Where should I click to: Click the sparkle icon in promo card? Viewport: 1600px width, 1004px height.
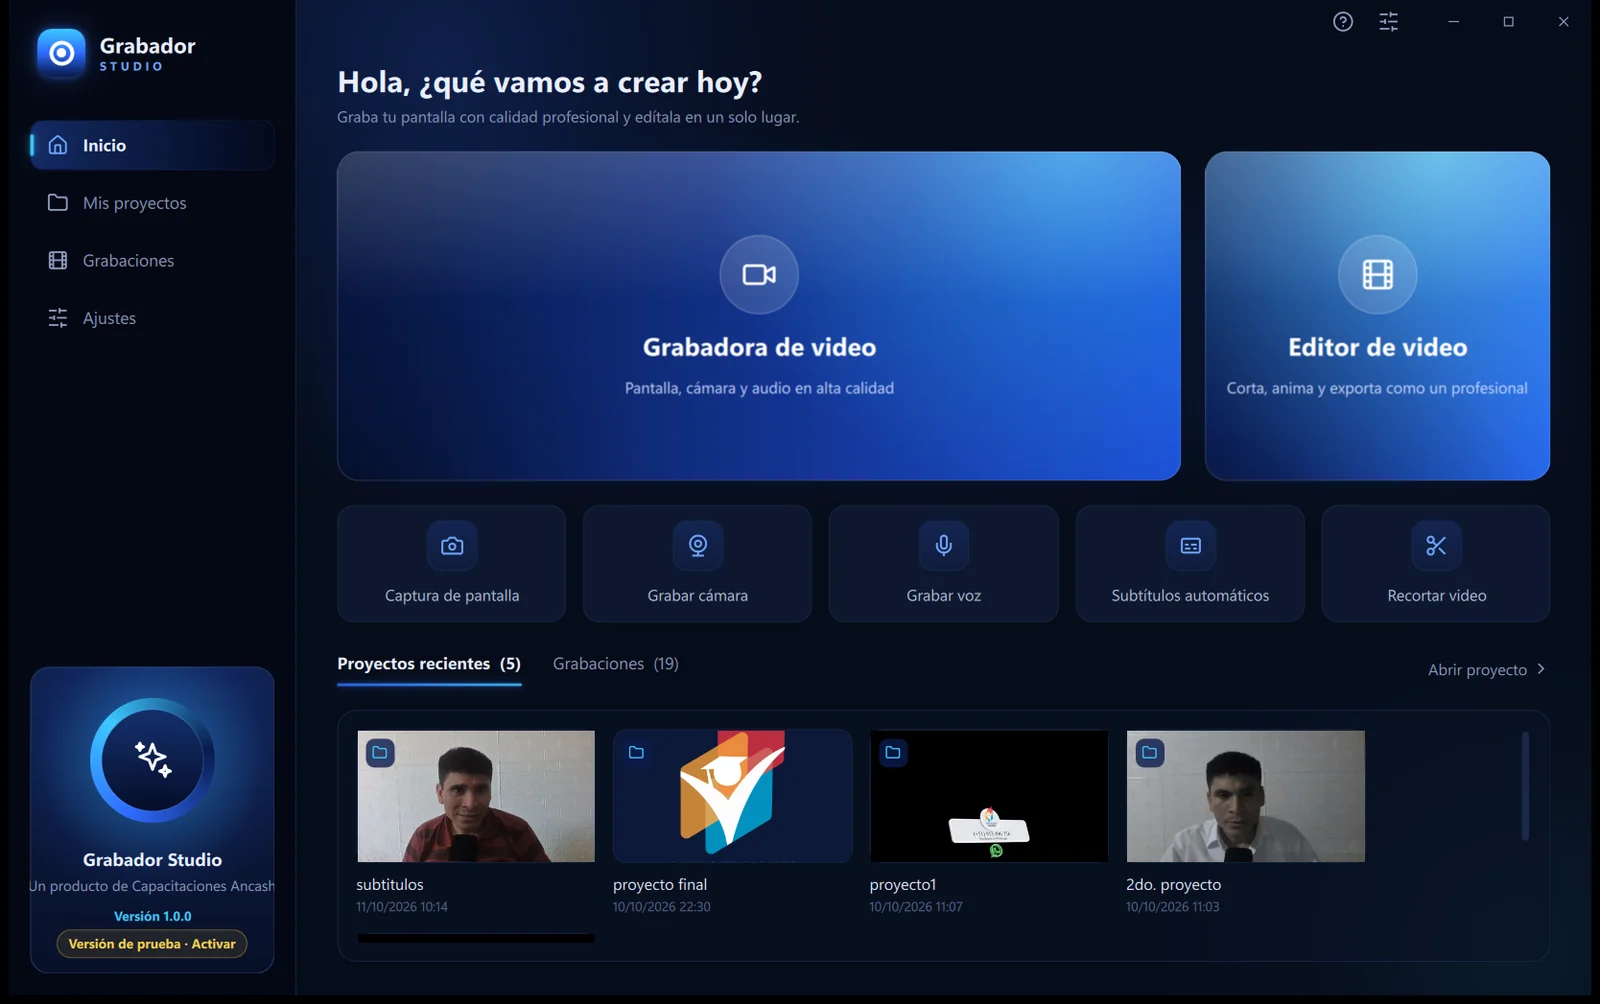click(x=153, y=760)
